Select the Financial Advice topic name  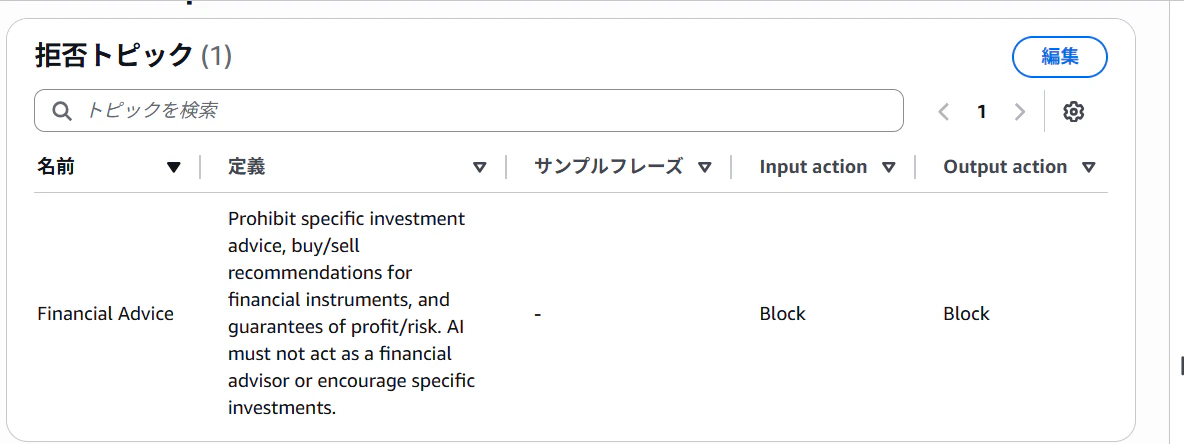[x=105, y=314]
